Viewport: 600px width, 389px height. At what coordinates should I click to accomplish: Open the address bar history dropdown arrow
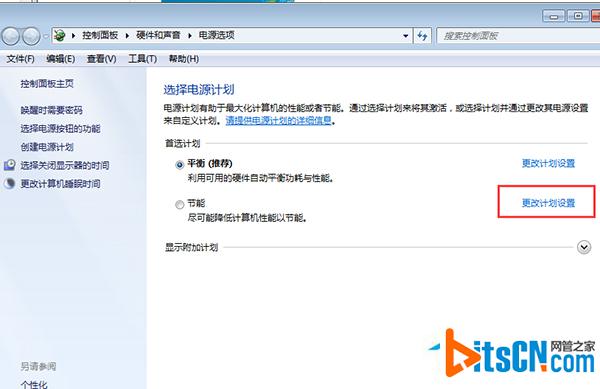pos(406,36)
